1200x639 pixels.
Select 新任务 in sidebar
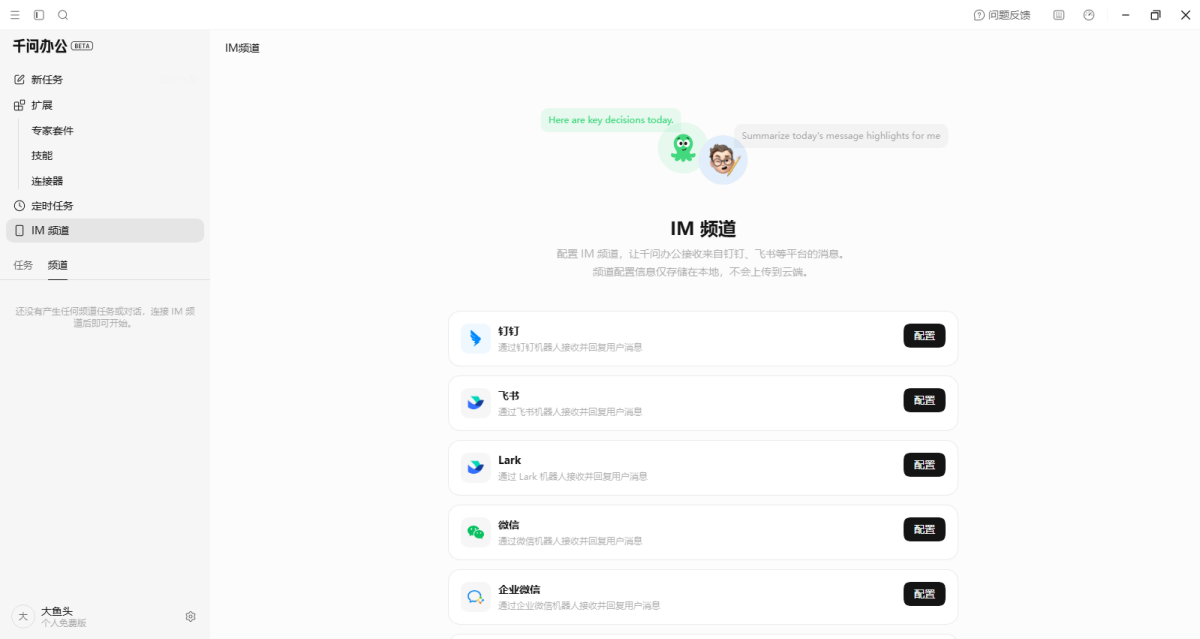(x=105, y=79)
